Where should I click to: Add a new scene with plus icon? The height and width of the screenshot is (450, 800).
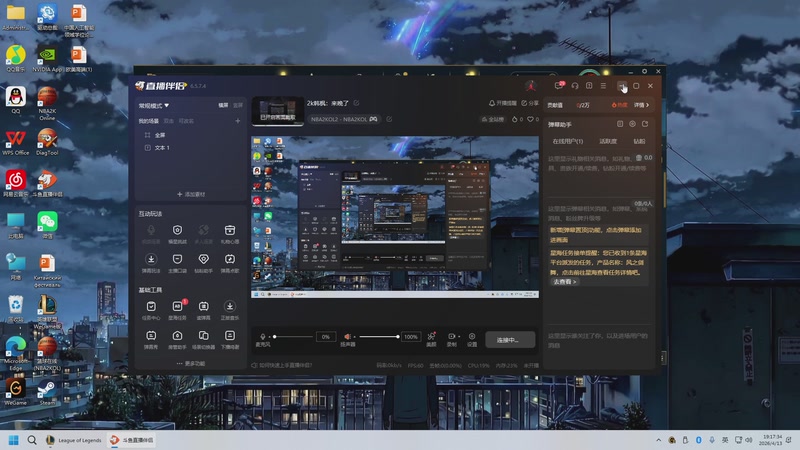click(x=238, y=121)
